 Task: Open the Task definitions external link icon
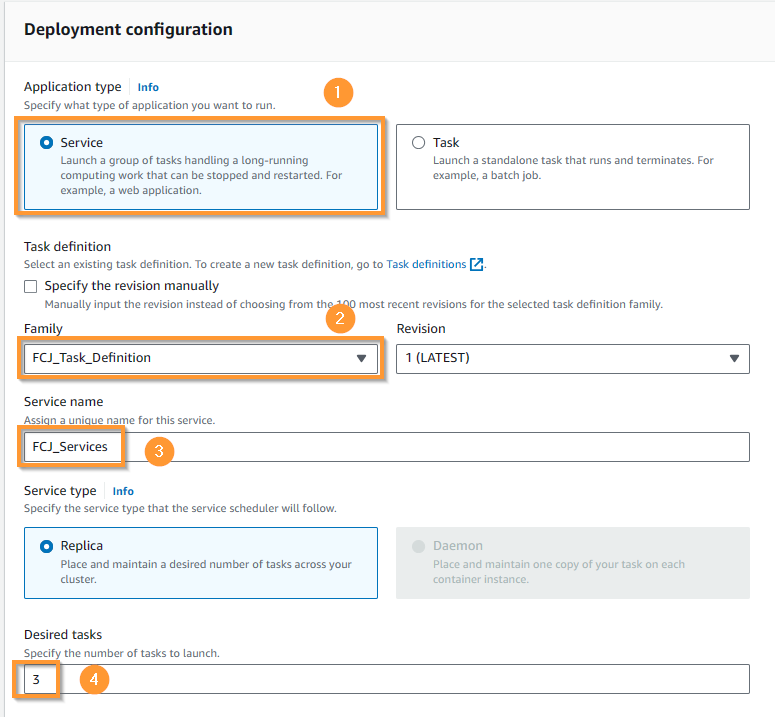pyautogui.click(x=476, y=264)
